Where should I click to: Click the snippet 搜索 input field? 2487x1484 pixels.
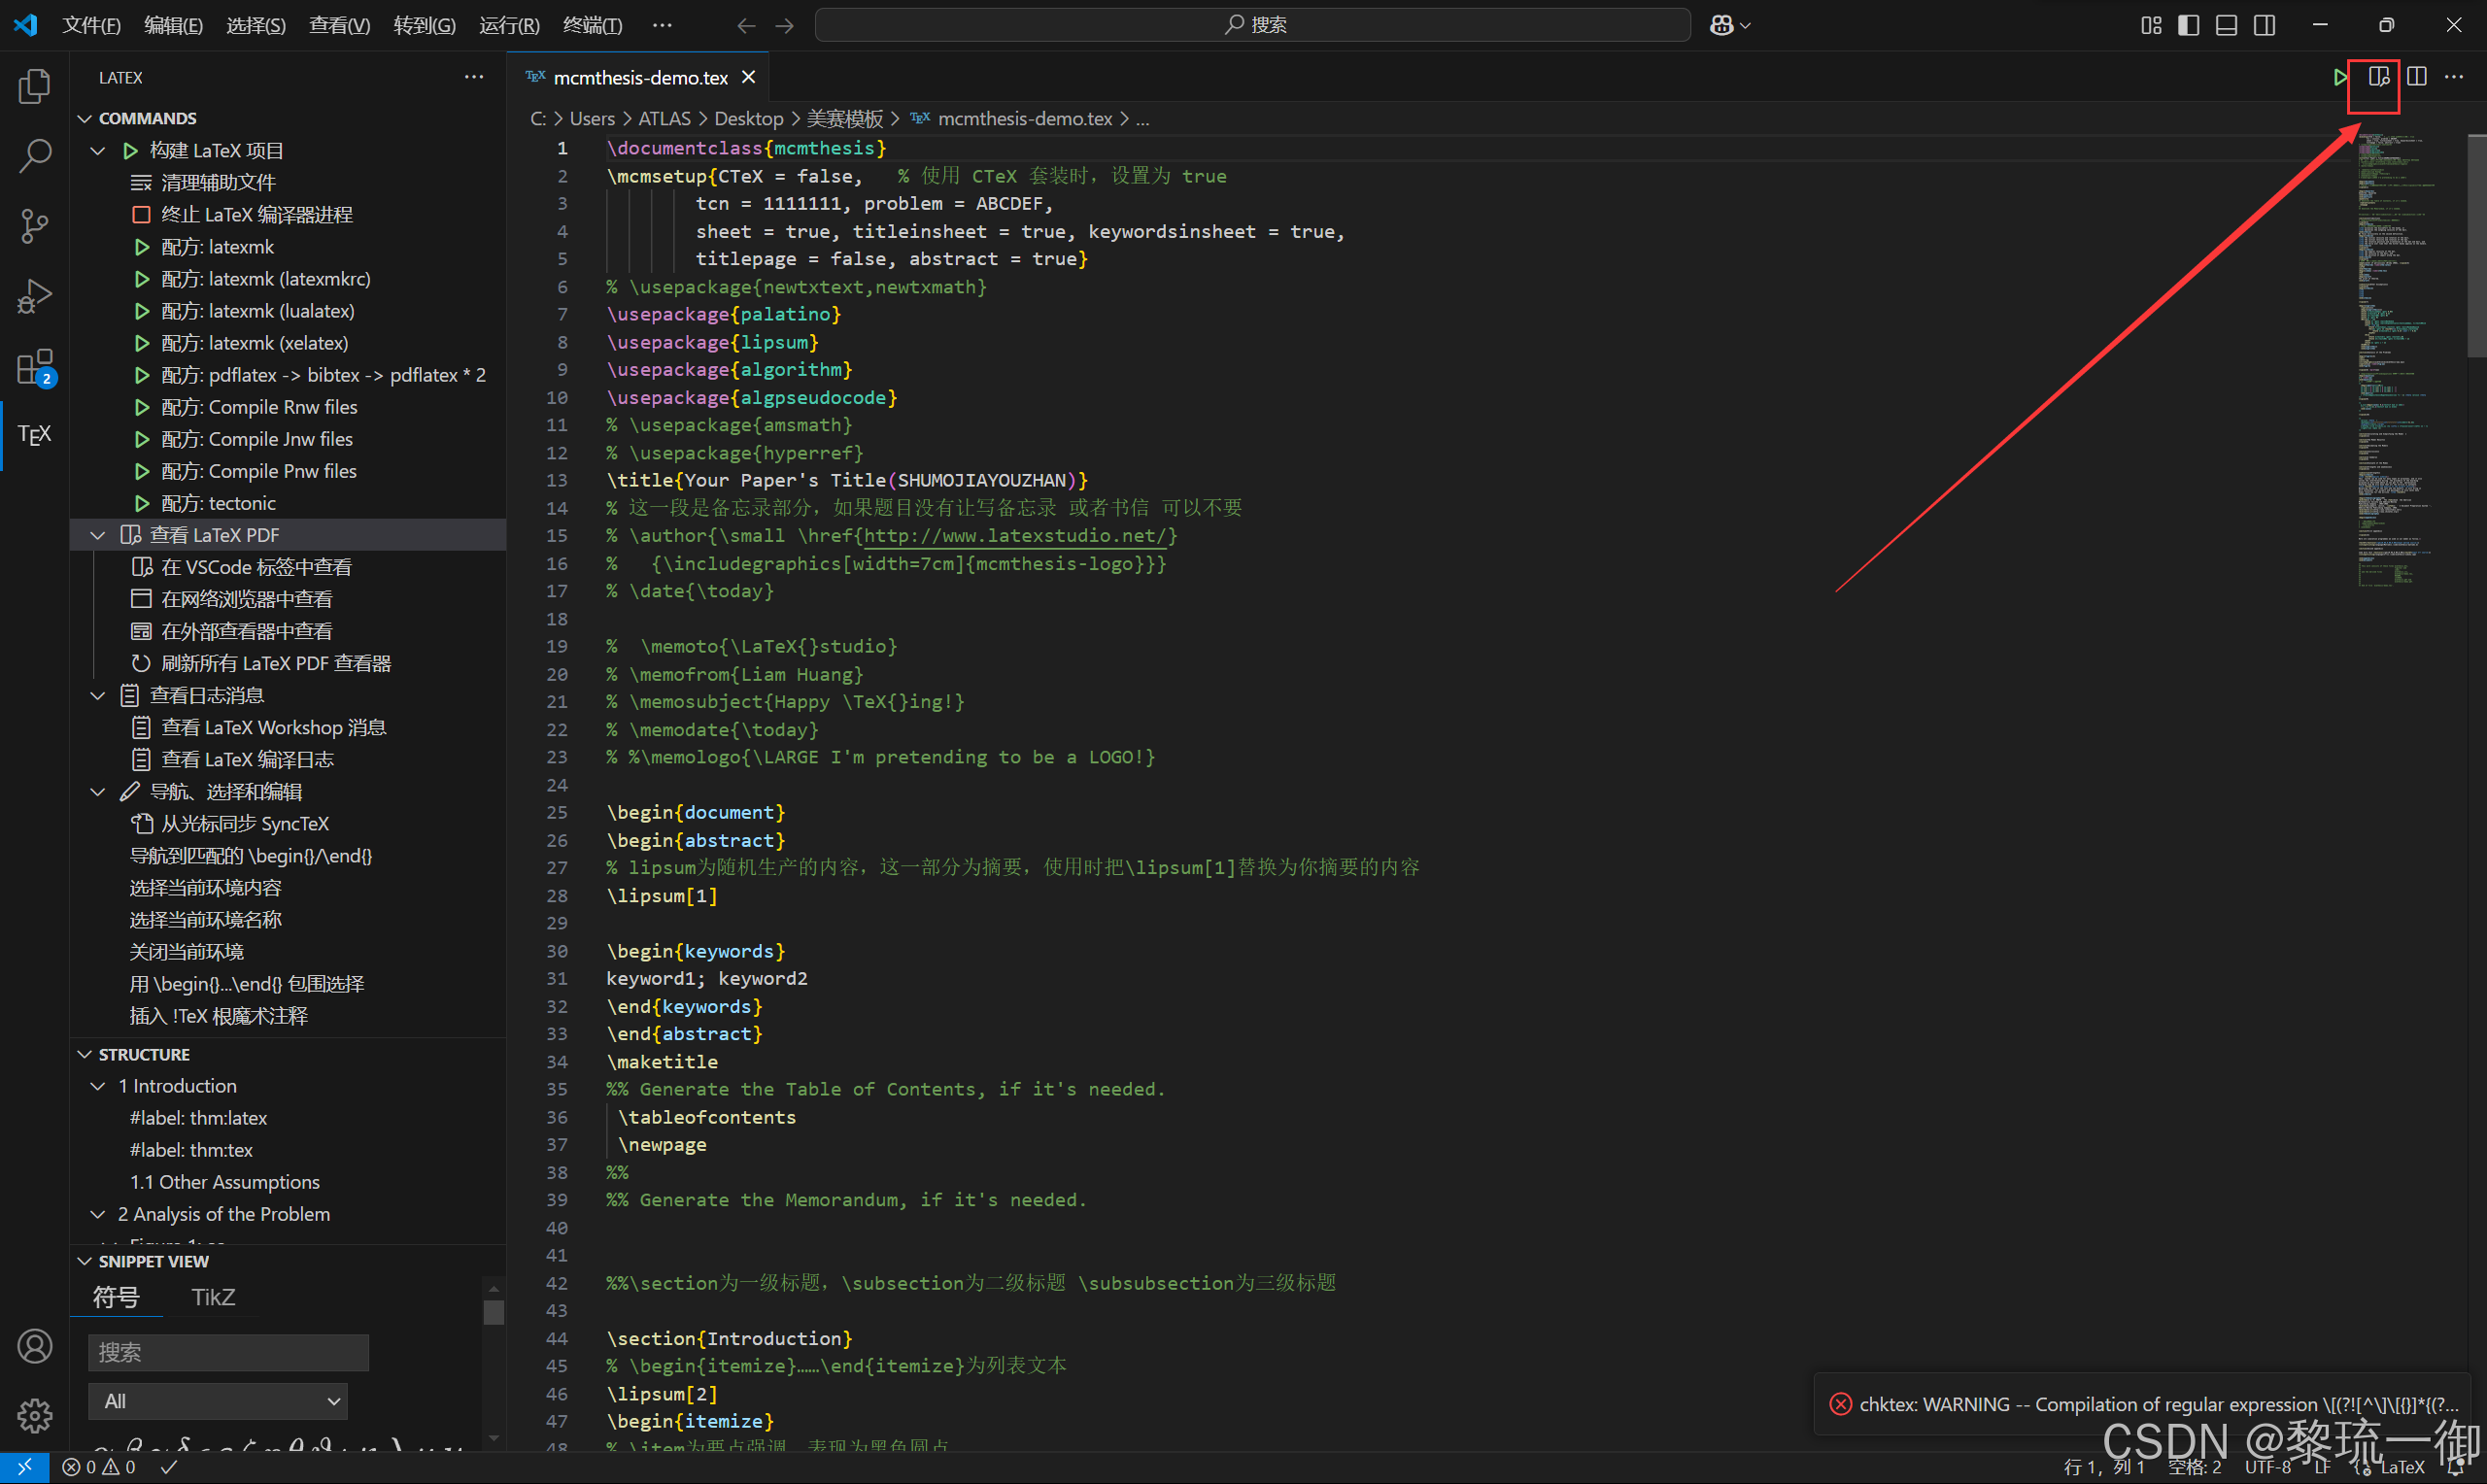pyautogui.click(x=228, y=1352)
